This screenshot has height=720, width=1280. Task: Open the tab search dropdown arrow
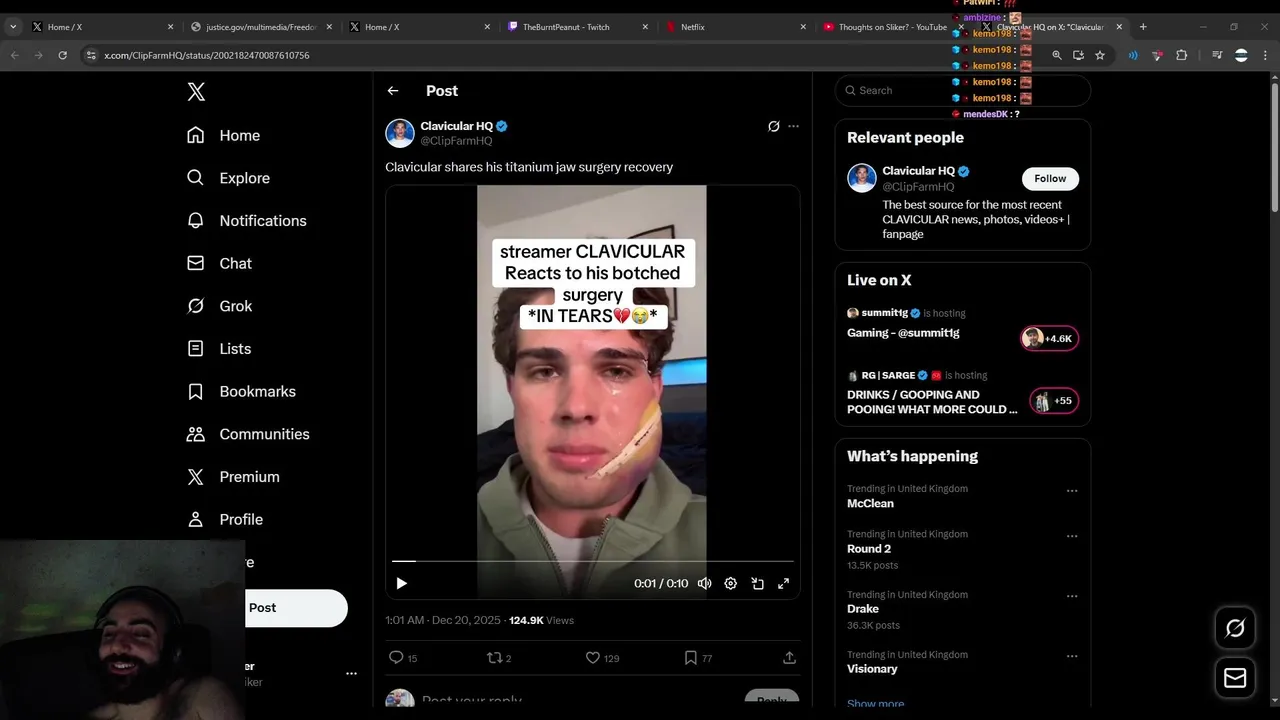(x=13, y=27)
